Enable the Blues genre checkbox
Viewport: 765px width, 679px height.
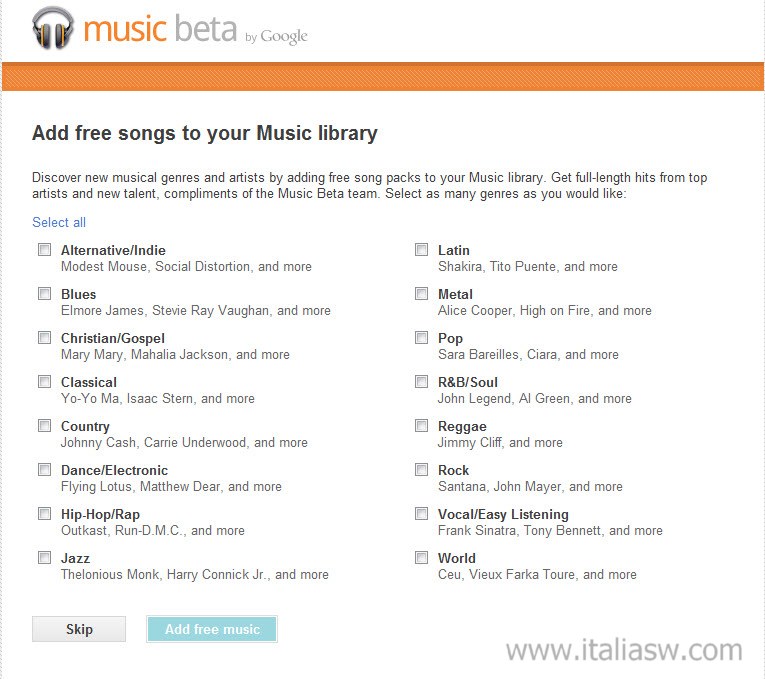[44, 294]
